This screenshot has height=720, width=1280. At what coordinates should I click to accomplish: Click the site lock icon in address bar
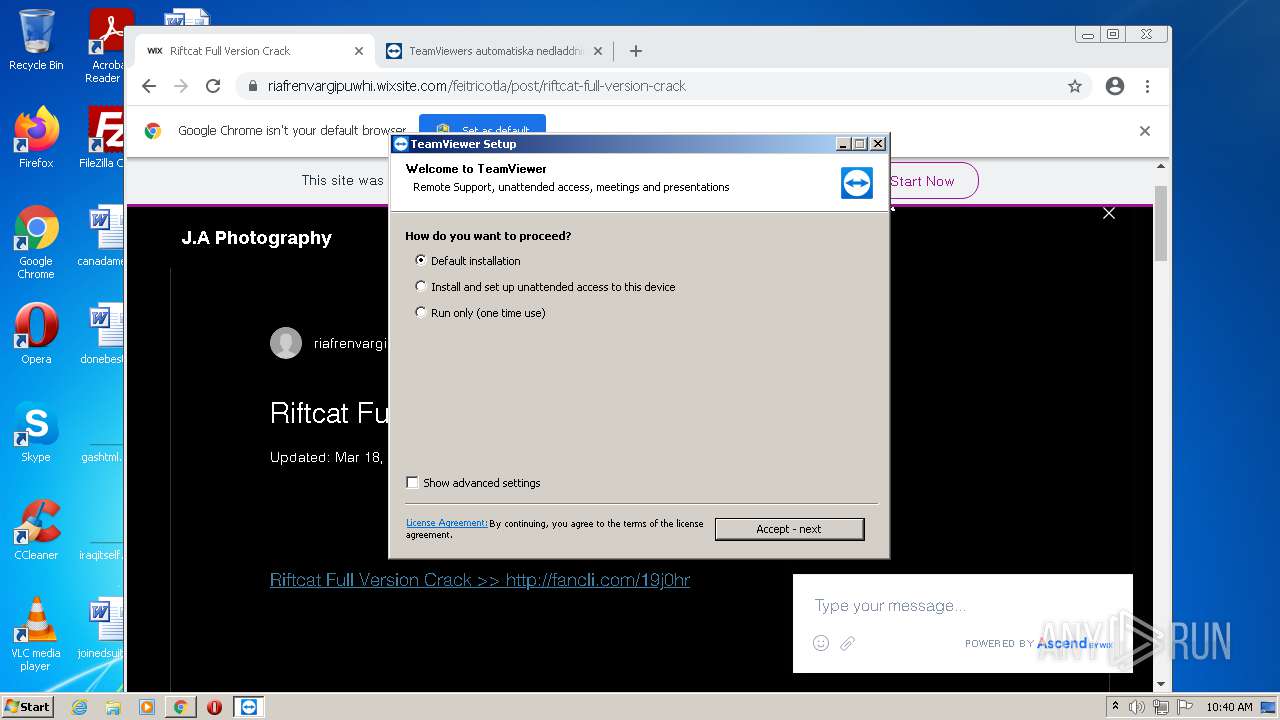click(252, 86)
